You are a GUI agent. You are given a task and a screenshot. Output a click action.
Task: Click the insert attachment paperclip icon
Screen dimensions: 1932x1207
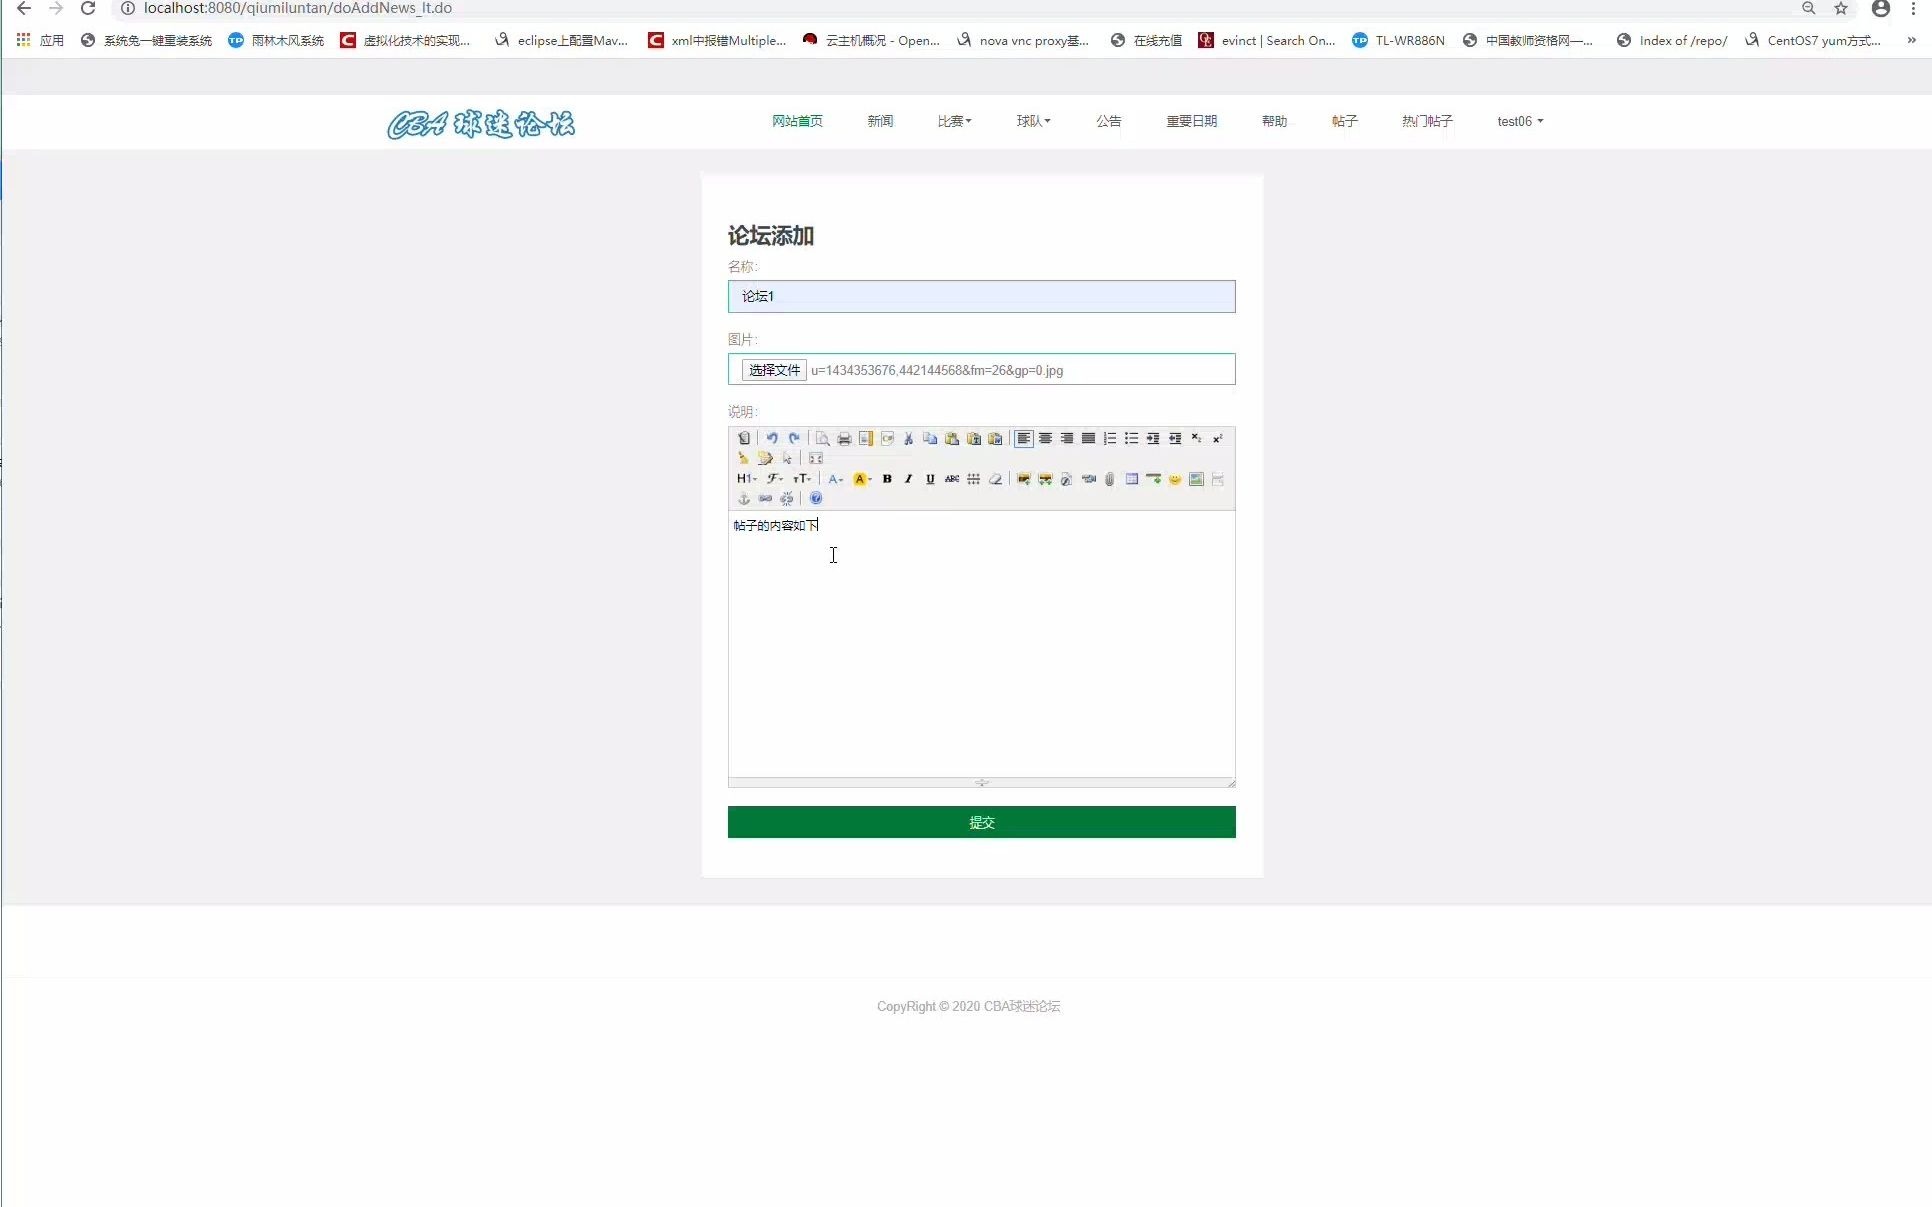coord(1110,479)
